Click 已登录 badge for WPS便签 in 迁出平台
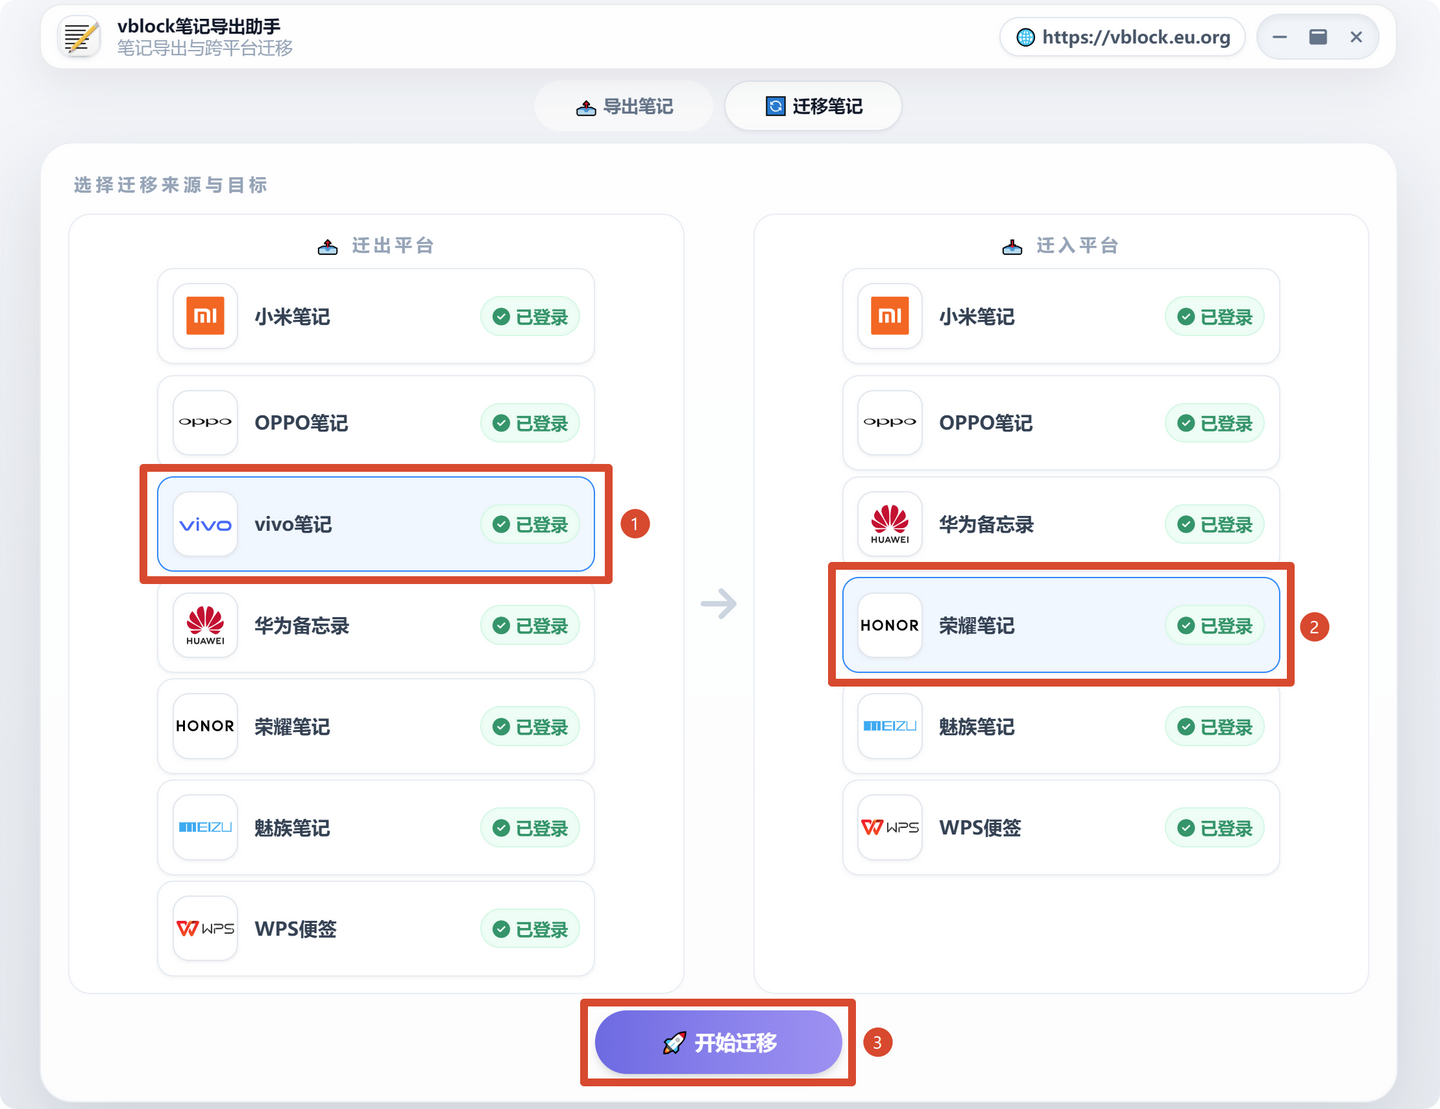This screenshot has width=1440, height=1109. tap(530, 929)
